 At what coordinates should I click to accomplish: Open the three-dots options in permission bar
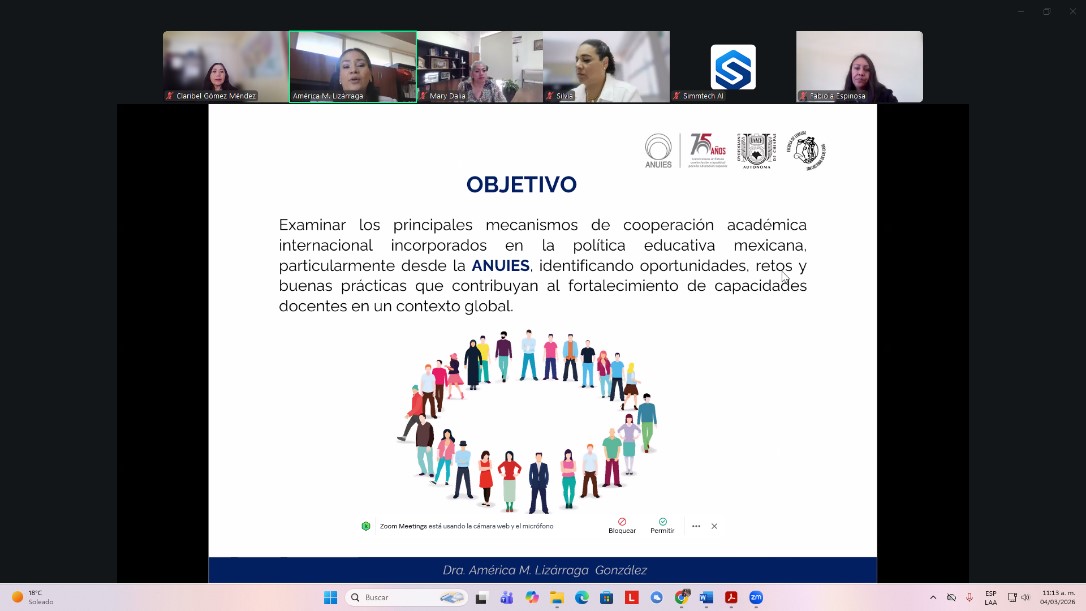696,526
